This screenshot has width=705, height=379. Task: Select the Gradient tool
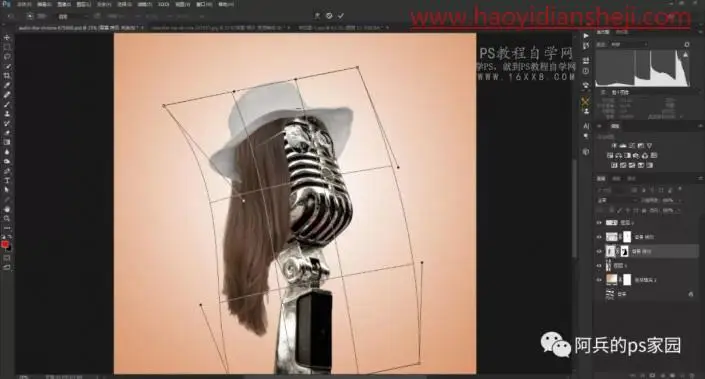[7, 142]
